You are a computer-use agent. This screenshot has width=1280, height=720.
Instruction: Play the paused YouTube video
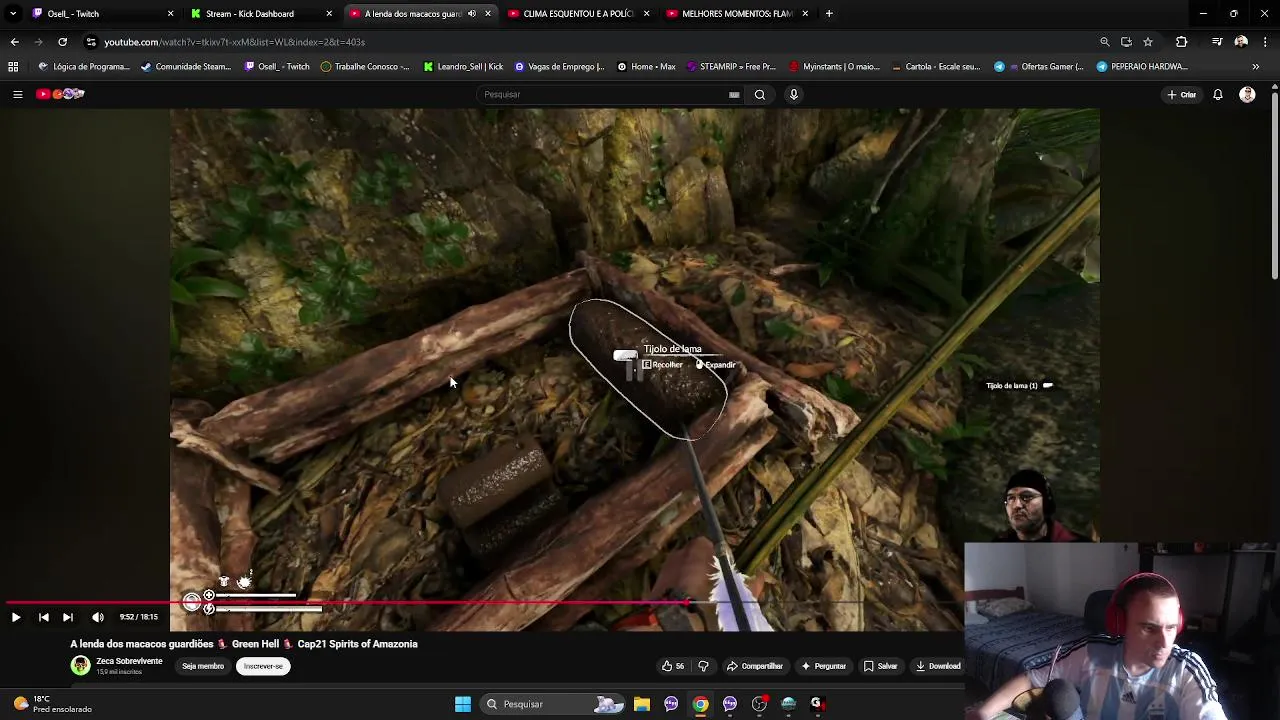[16, 617]
